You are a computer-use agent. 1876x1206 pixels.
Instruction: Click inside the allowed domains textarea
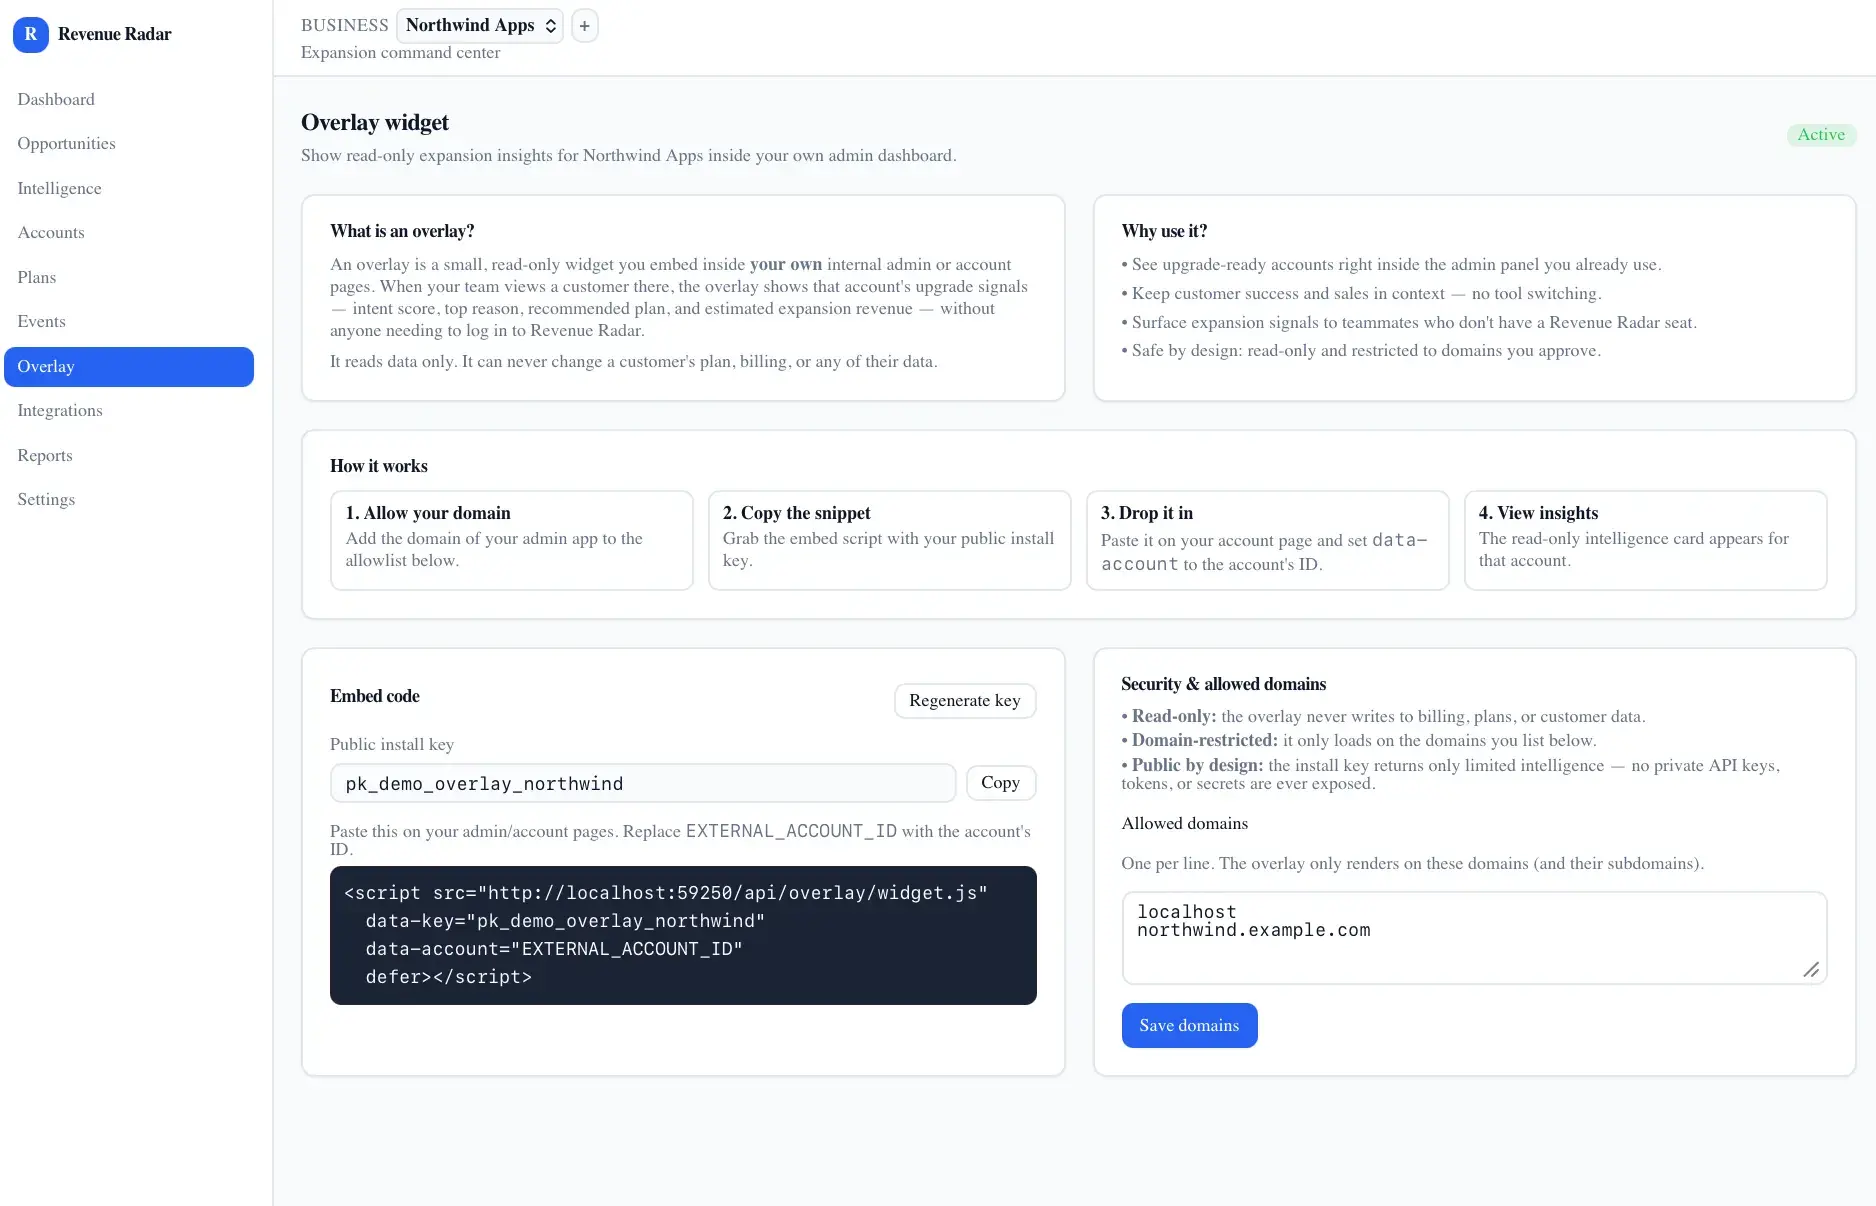(1474, 937)
